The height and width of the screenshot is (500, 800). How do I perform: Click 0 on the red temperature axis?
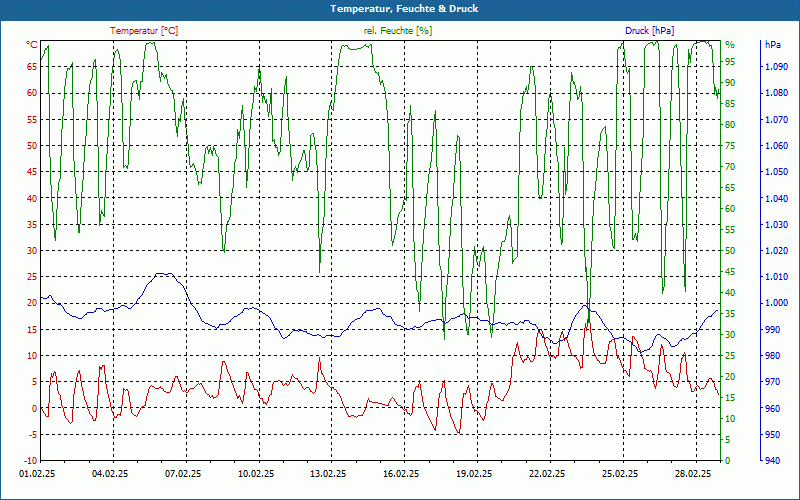35,408
